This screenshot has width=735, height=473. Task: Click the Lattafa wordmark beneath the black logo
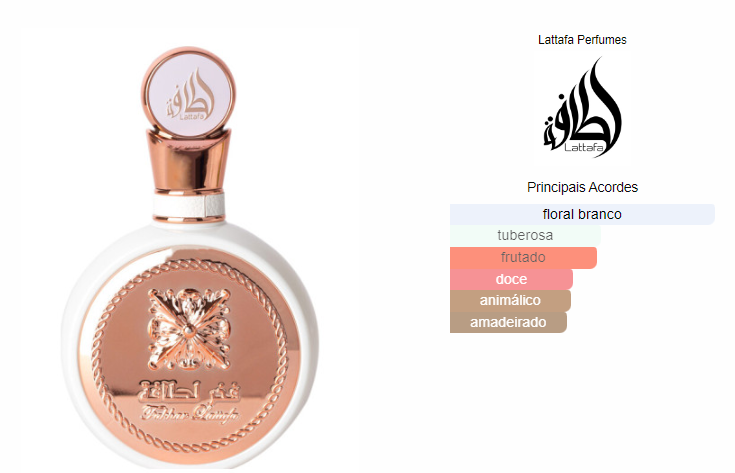coord(584,148)
